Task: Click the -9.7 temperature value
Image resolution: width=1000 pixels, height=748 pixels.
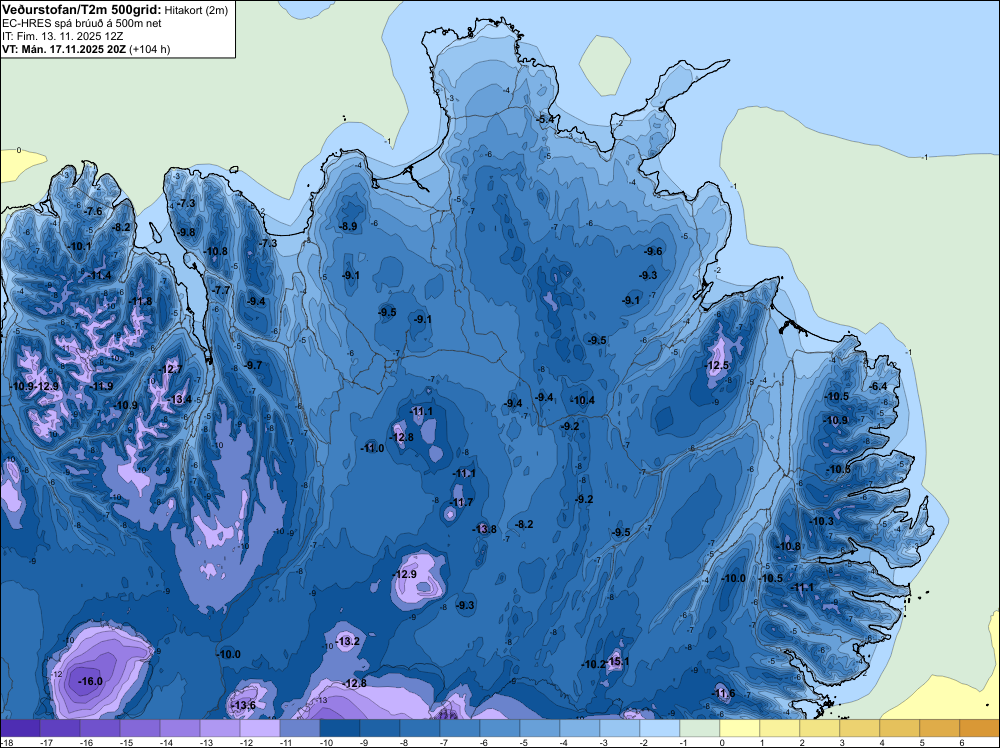Action: 253,365
